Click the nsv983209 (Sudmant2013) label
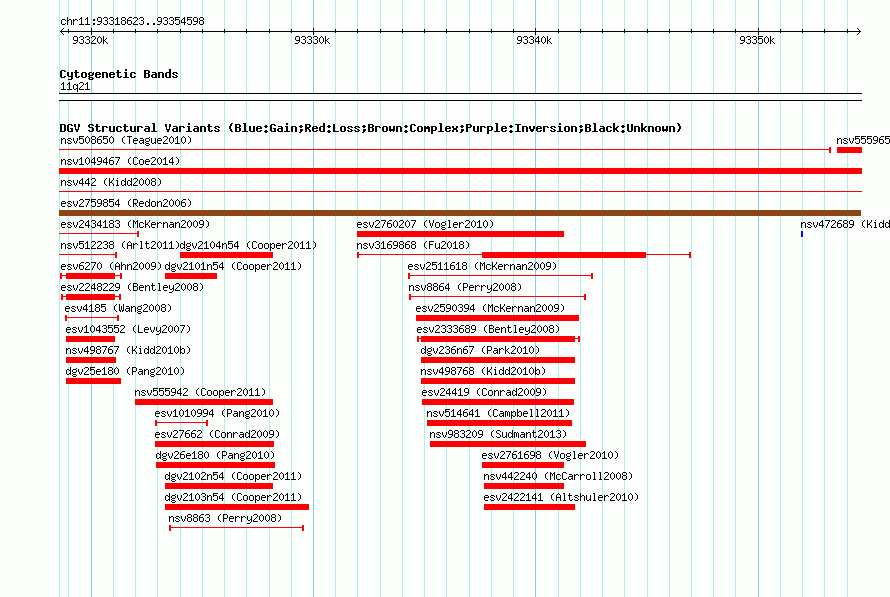The width and height of the screenshot is (890, 597). tap(498, 434)
